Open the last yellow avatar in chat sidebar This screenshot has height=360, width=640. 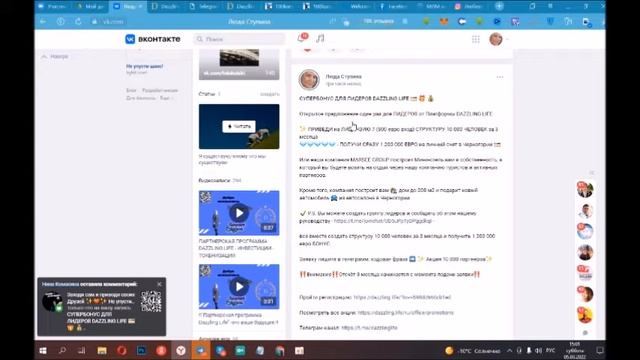[585, 315]
